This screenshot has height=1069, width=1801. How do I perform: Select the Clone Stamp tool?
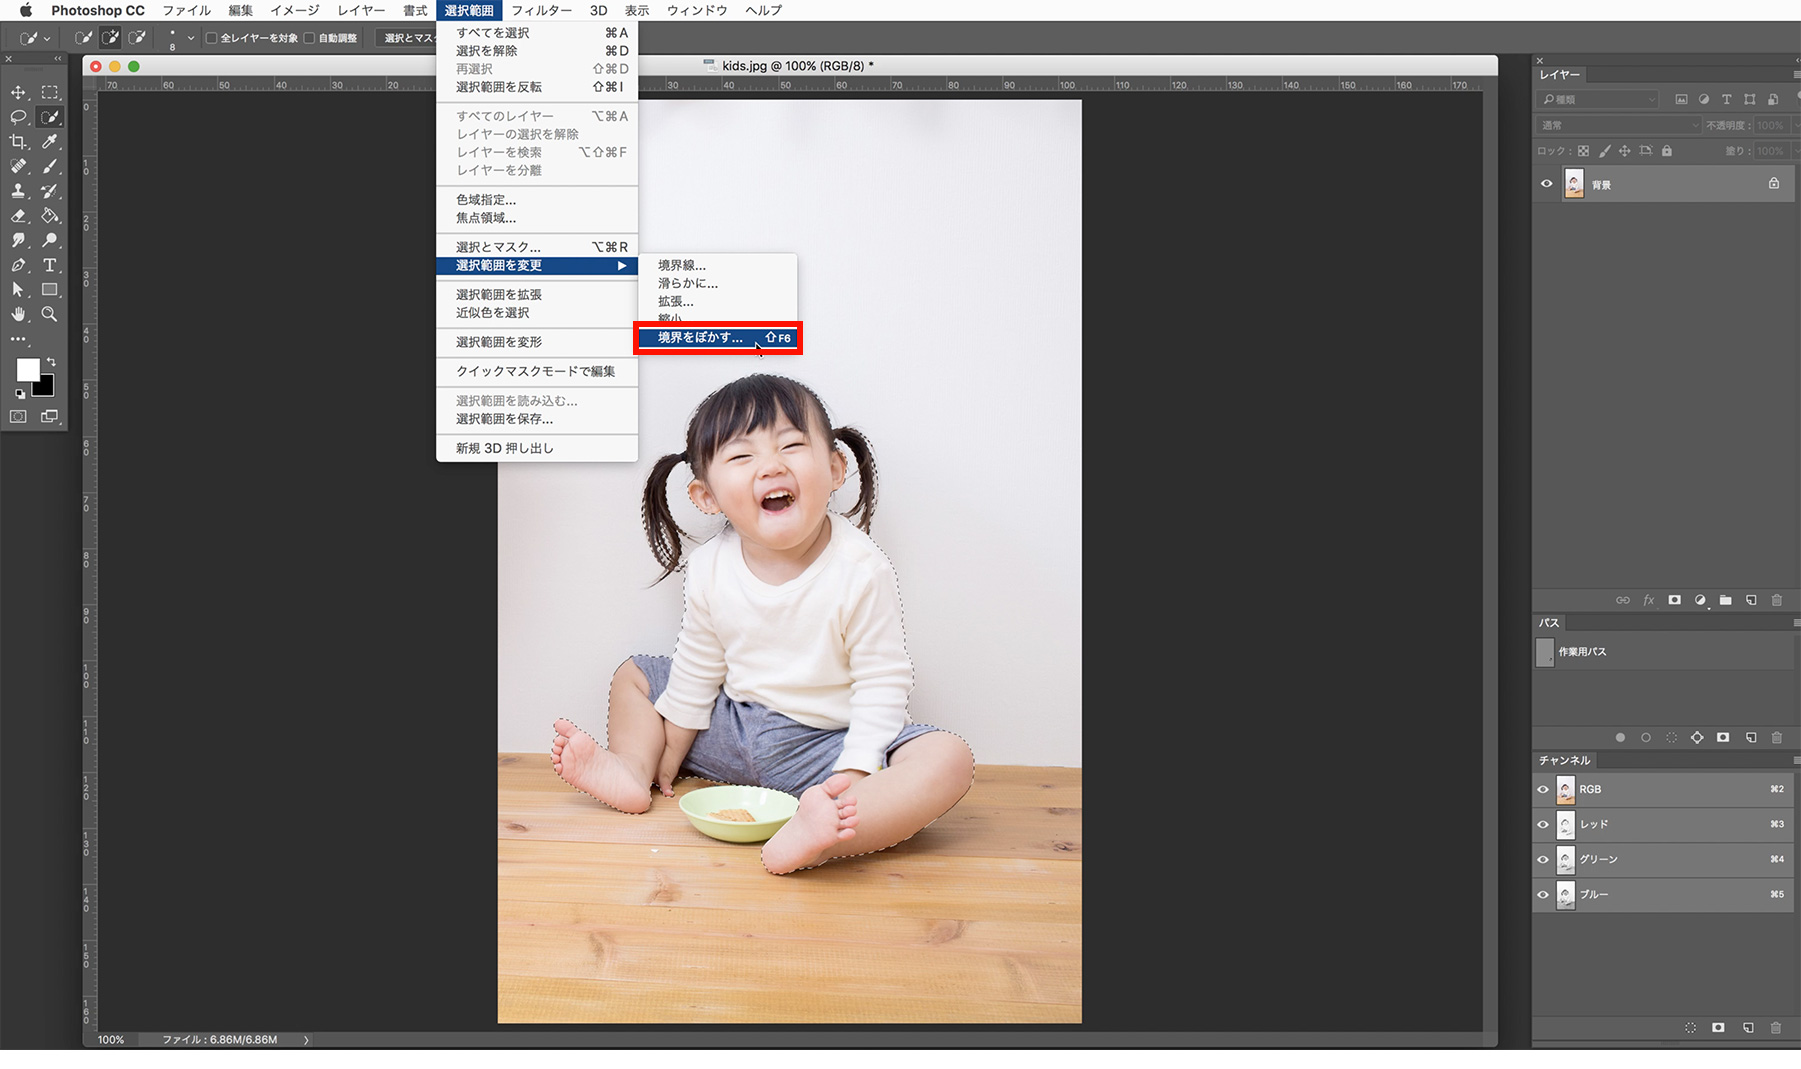click(x=18, y=191)
